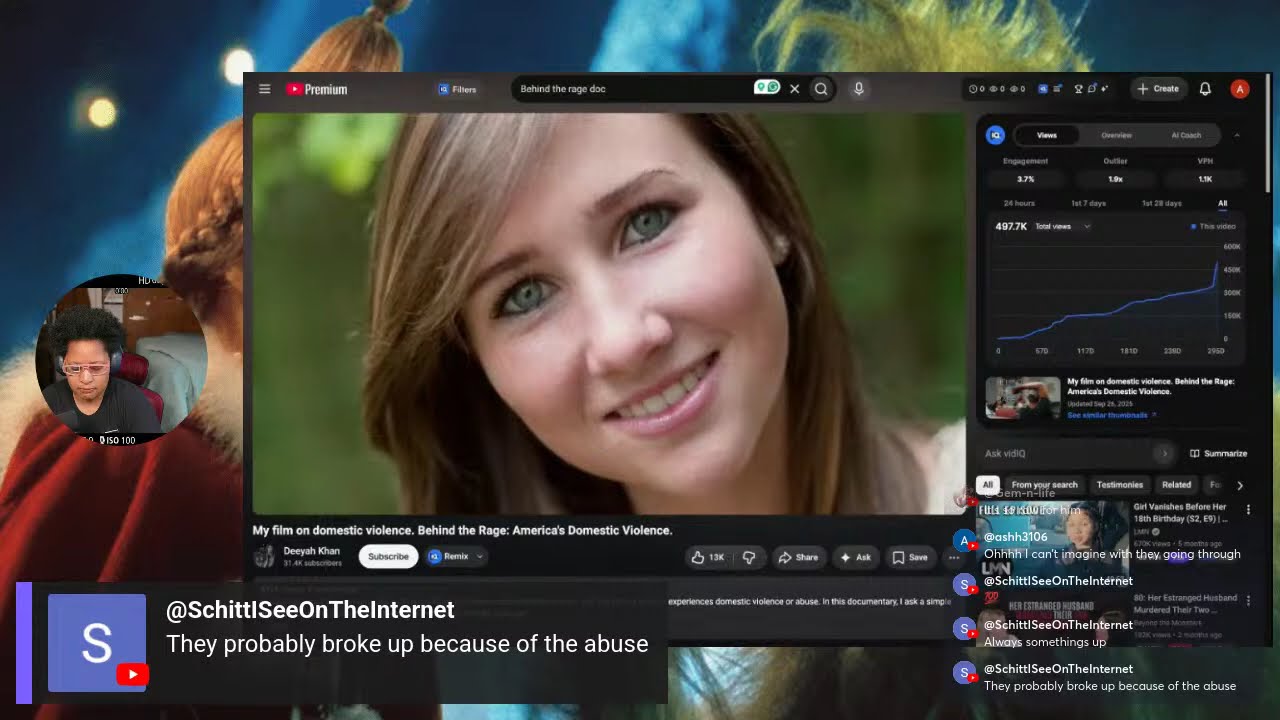Like the video with 13K likes

[x=708, y=557]
